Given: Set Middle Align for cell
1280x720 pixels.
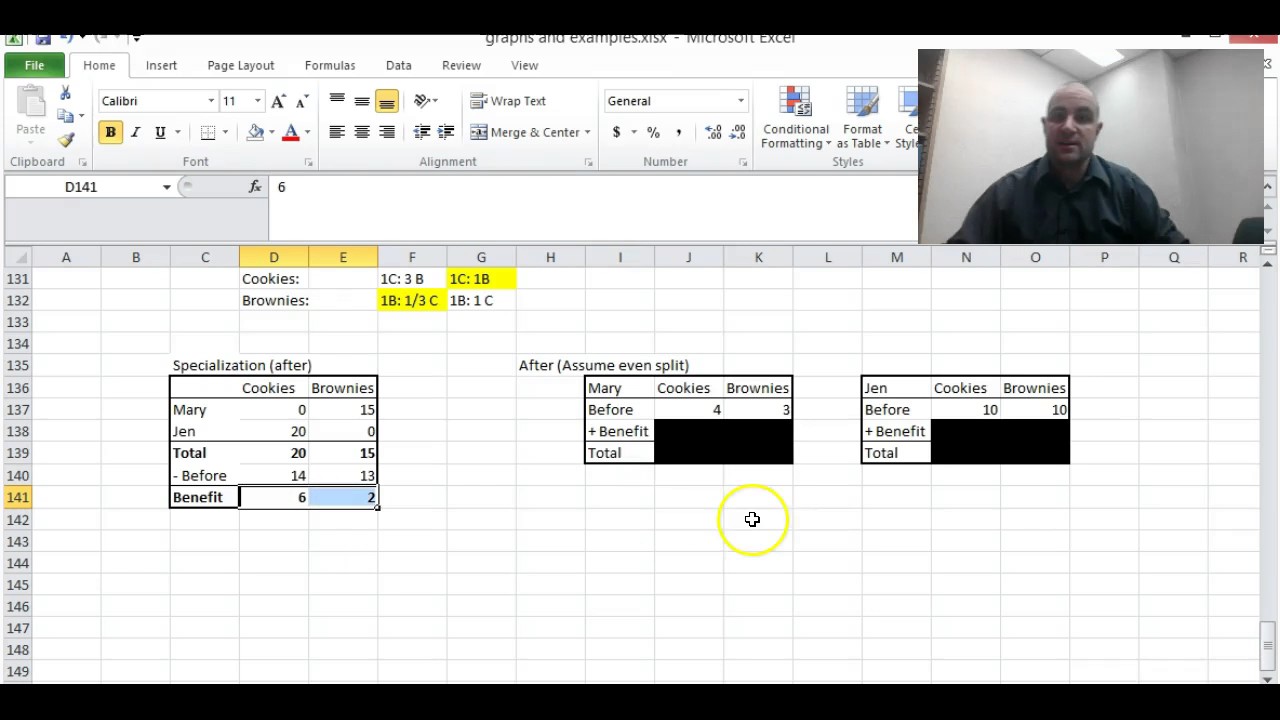Looking at the screenshot, I should pos(362,101).
